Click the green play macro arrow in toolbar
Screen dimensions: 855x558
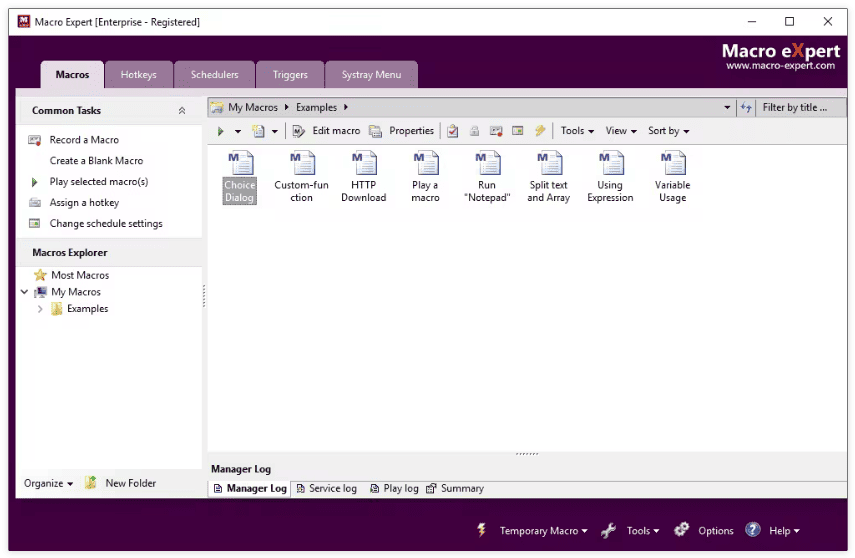click(220, 131)
